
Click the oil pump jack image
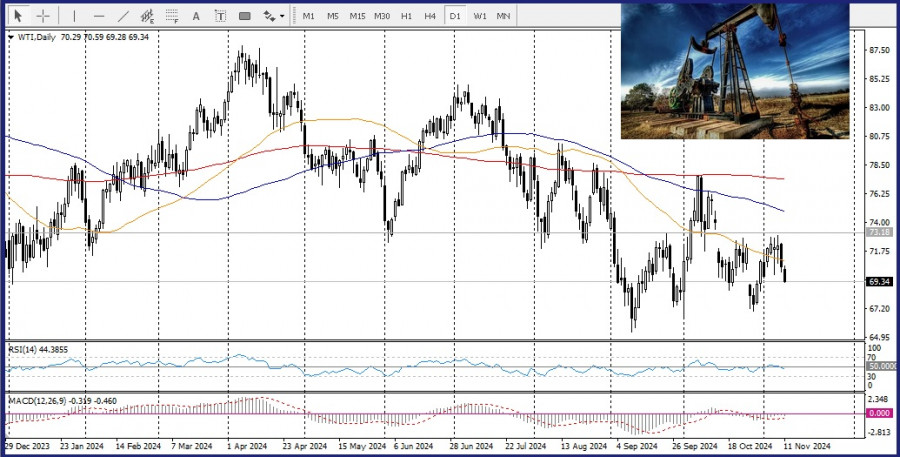coord(734,71)
